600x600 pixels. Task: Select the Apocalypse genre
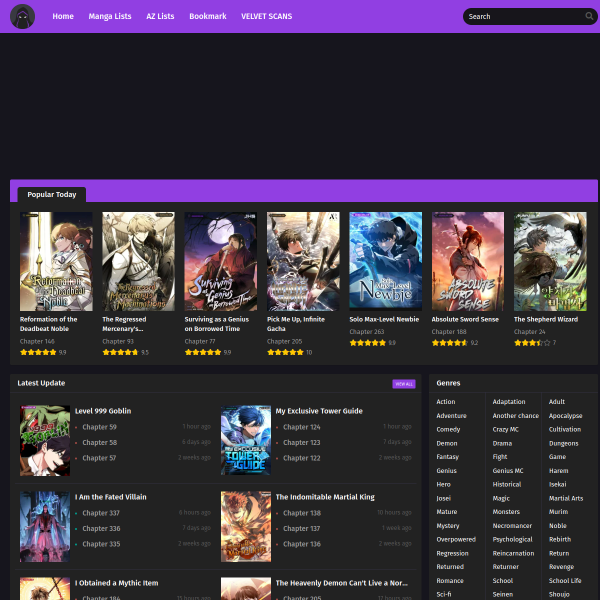tap(566, 416)
